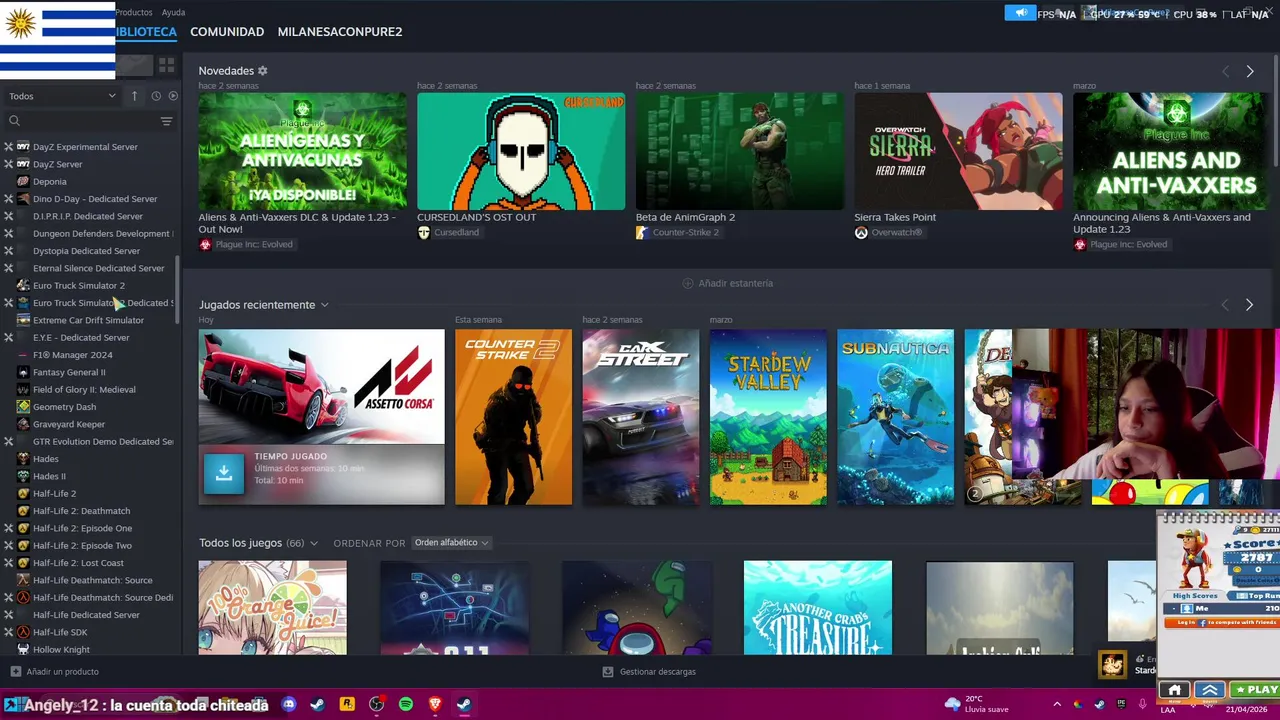The width and height of the screenshot is (1280, 720).
Task: Click the microphone tray icon
Action: [x=1142, y=705]
